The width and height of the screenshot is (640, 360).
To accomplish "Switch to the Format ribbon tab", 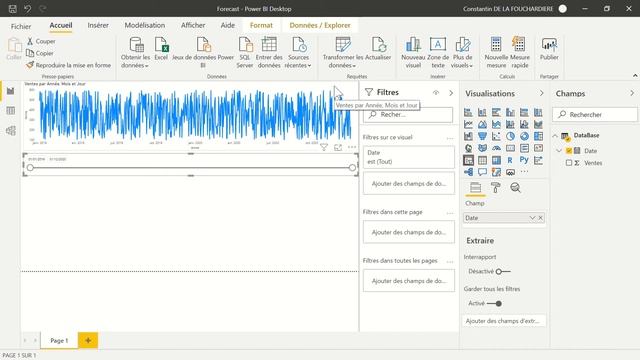I will pyautogui.click(x=261, y=25).
